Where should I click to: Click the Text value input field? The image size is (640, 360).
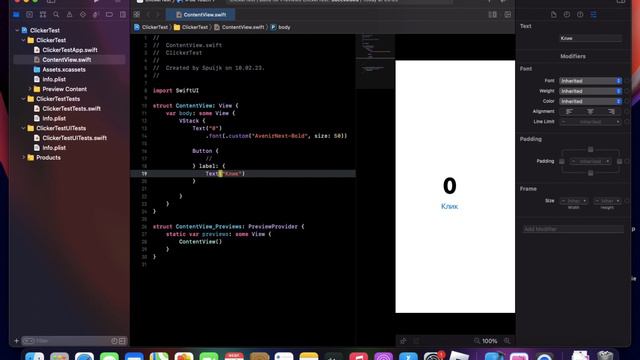pos(591,38)
